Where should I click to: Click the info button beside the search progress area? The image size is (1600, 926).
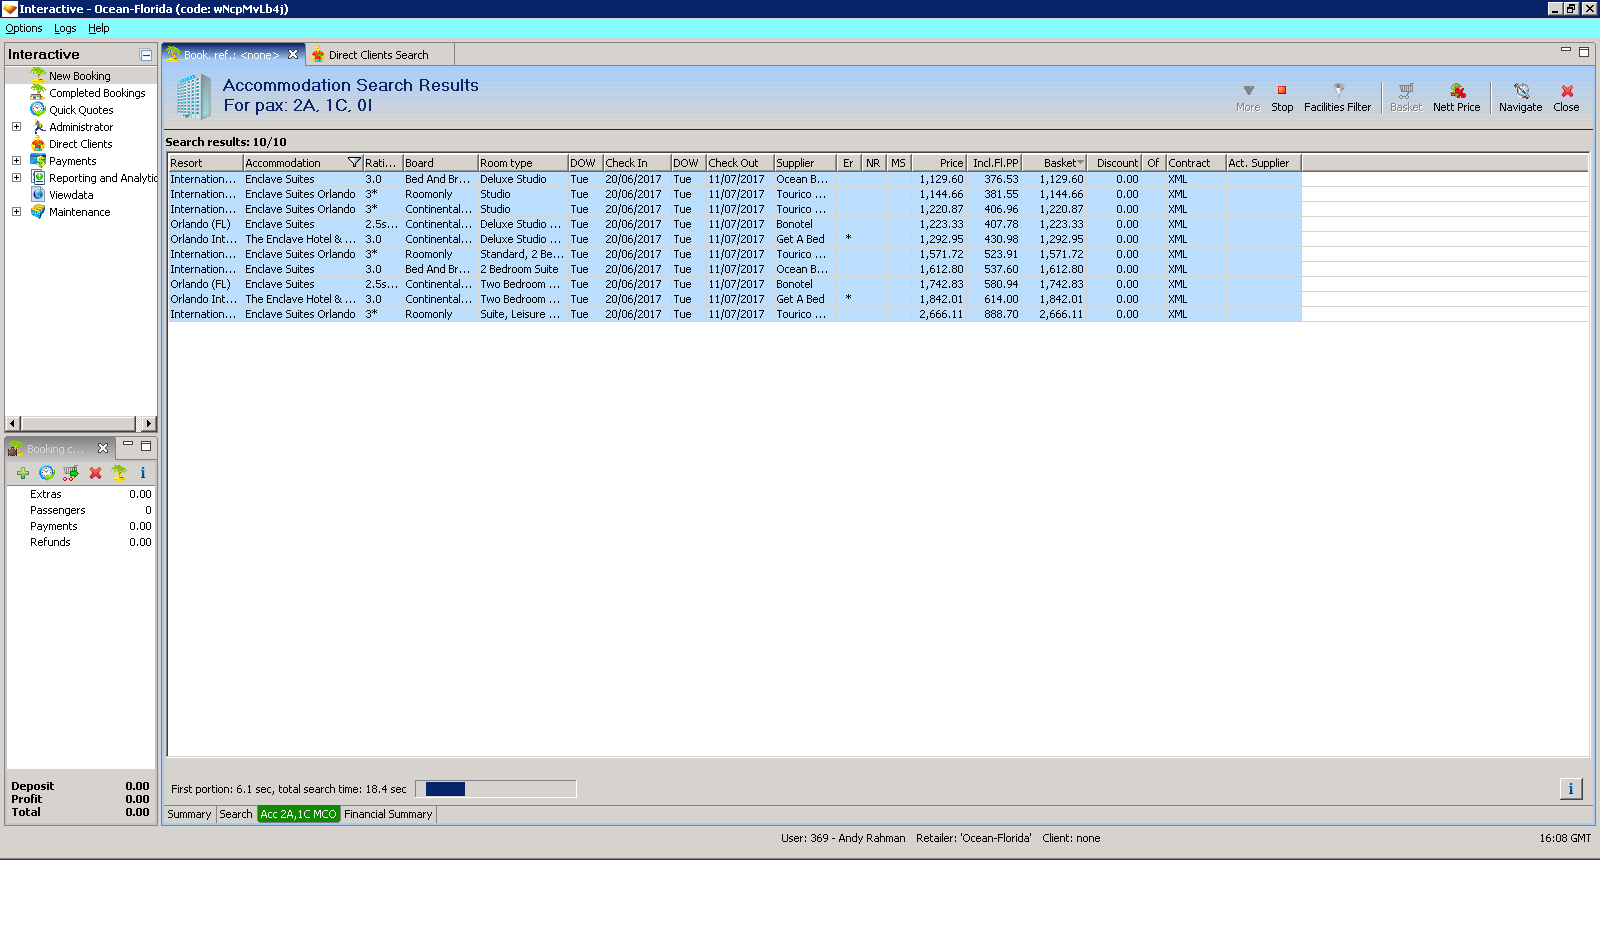click(x=1571, y=789)
